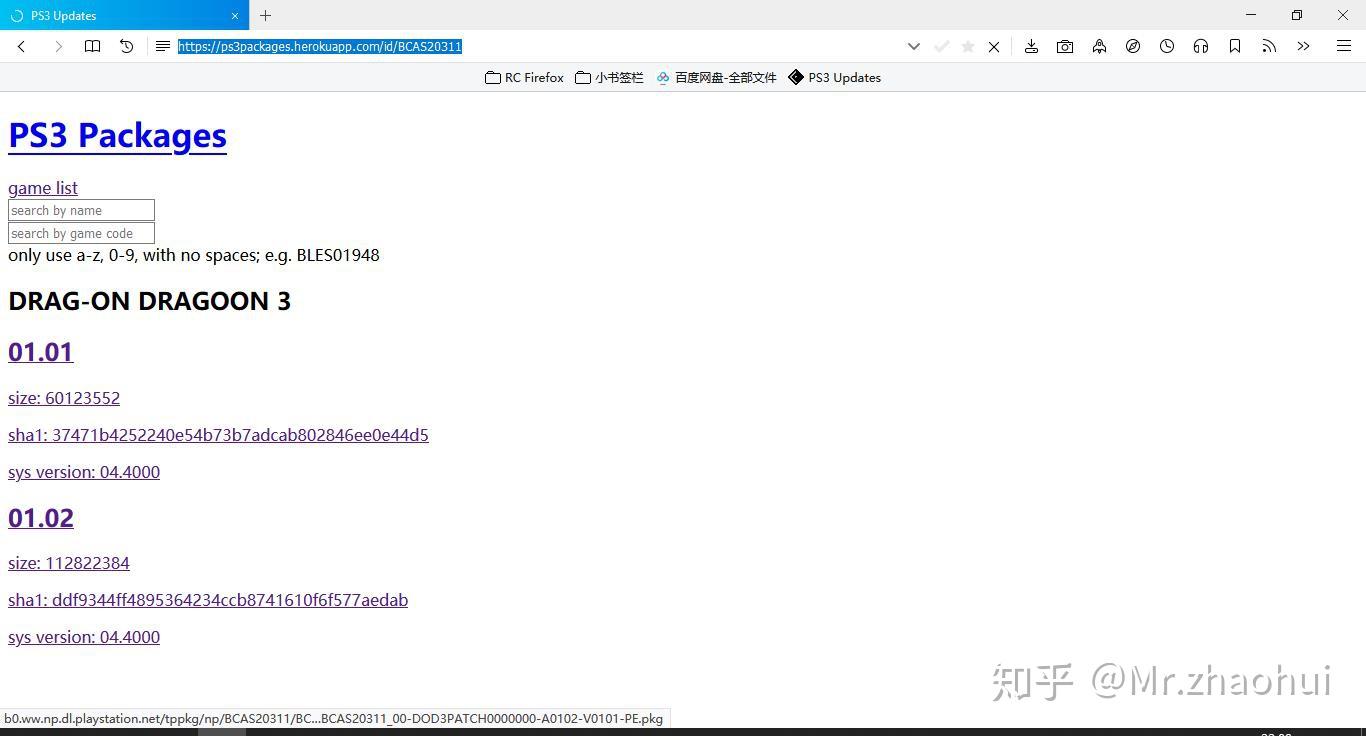Focus the search by name field

point(81,210)
